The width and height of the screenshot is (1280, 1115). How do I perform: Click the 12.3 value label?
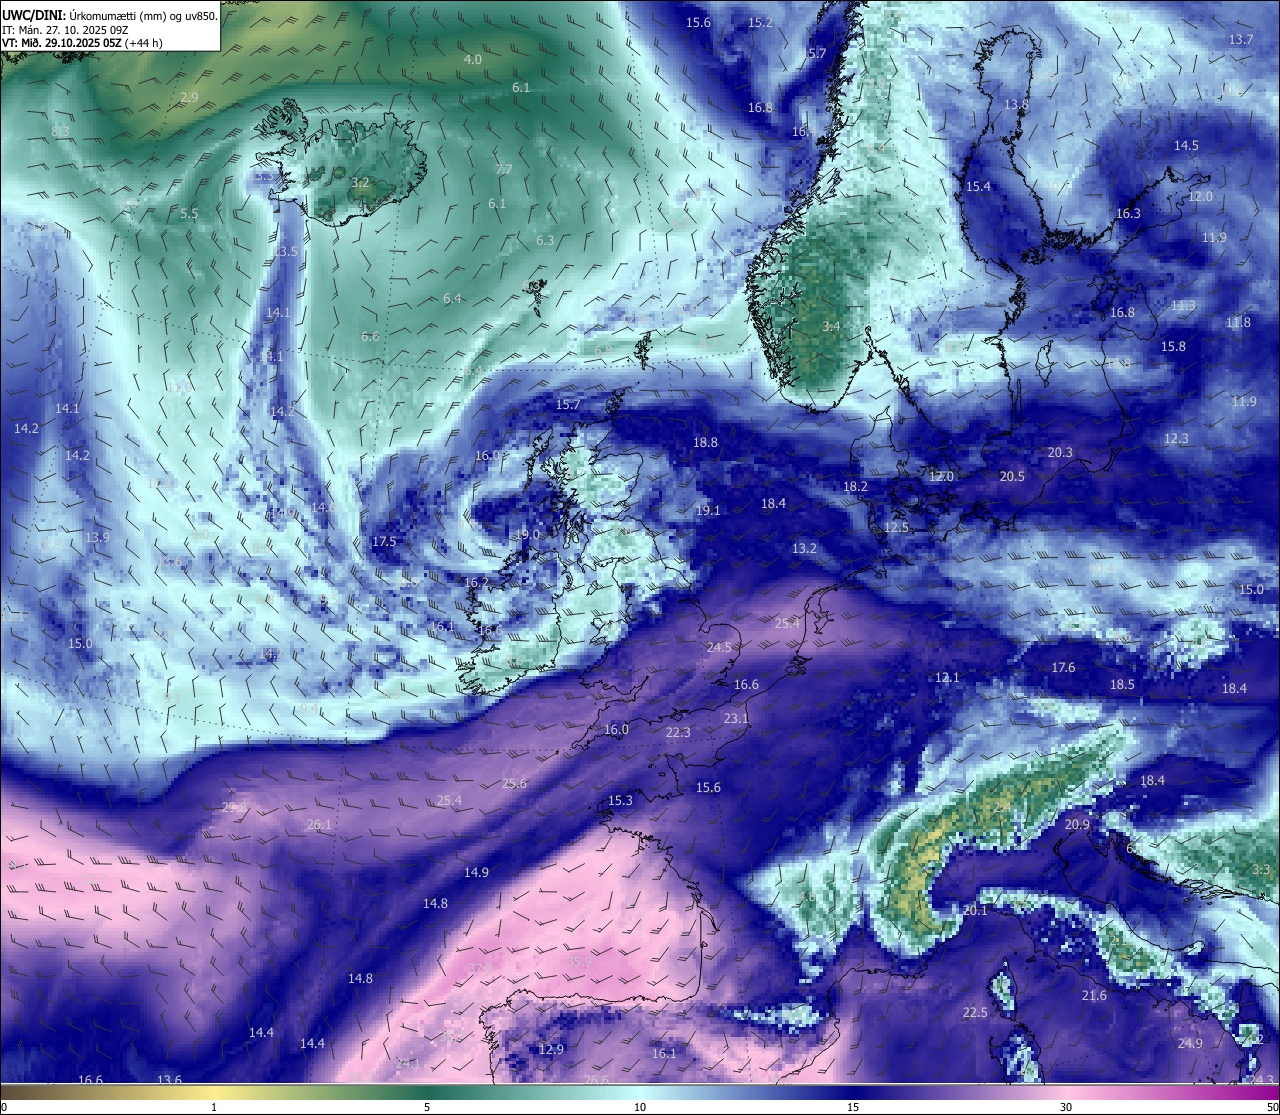point(1176,438)
